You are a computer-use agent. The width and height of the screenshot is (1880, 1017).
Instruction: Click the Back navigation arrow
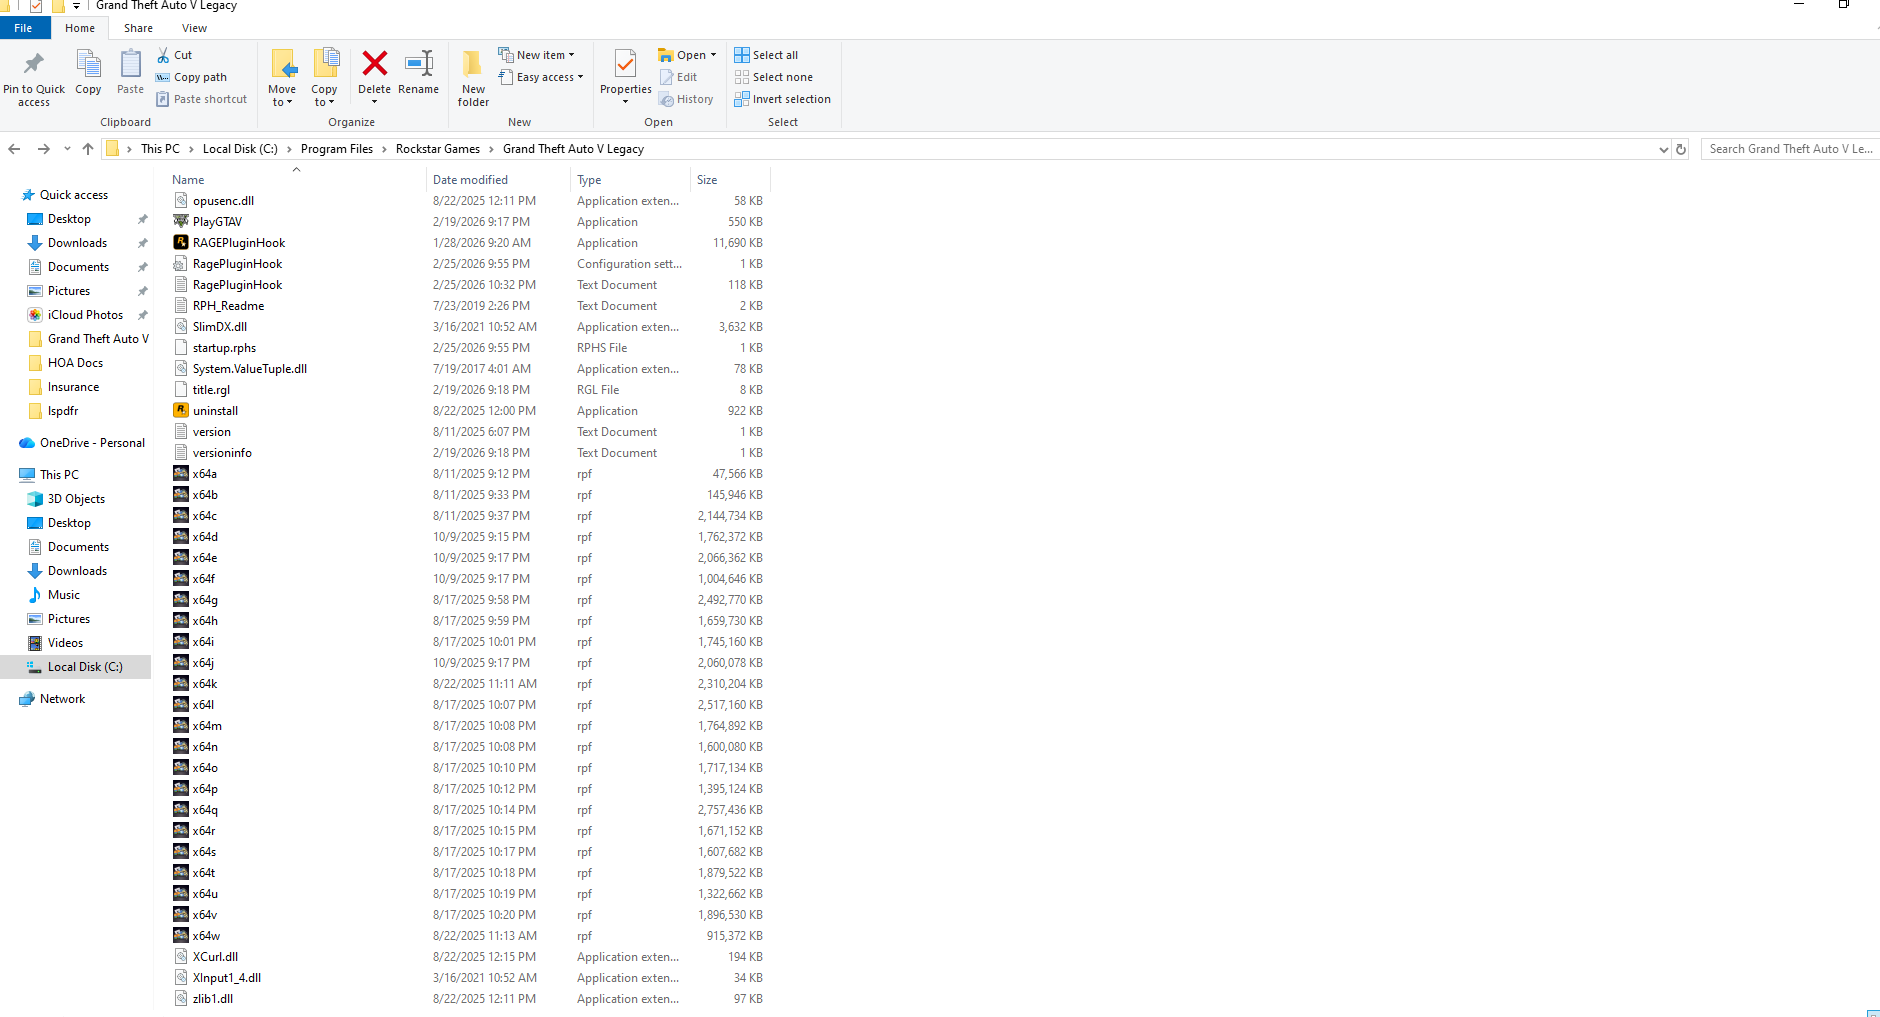pos(14,149)
